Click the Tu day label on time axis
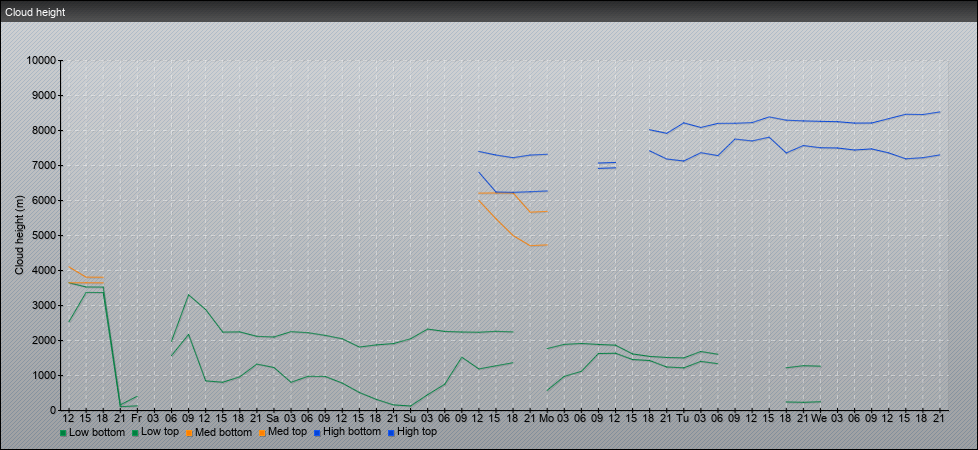 tap(683, 418)
